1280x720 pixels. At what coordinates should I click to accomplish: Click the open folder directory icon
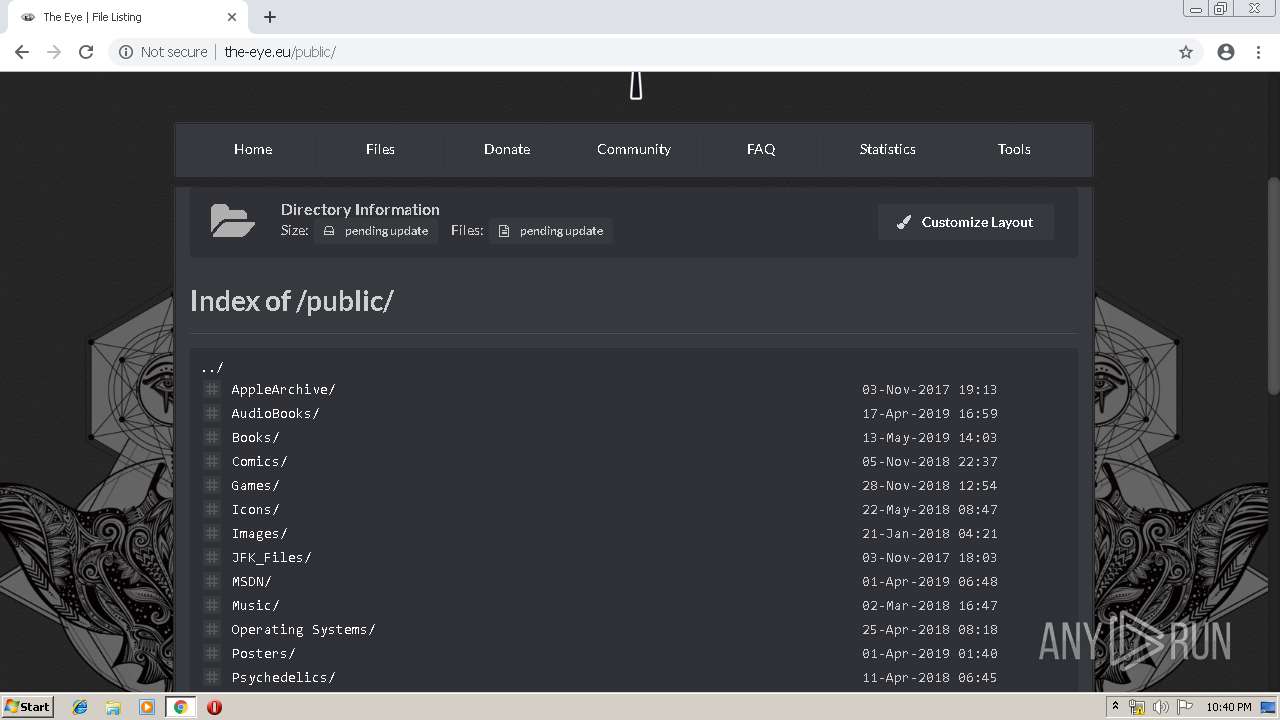[233, 221]
